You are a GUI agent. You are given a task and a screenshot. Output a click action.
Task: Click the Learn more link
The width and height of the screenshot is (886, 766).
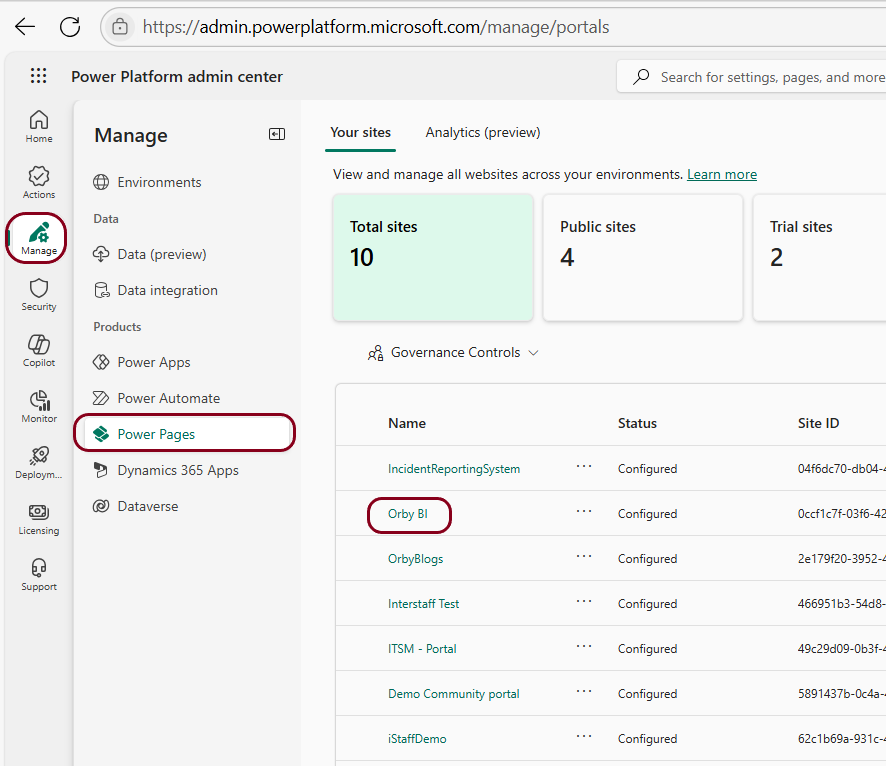tap(722, 175)
